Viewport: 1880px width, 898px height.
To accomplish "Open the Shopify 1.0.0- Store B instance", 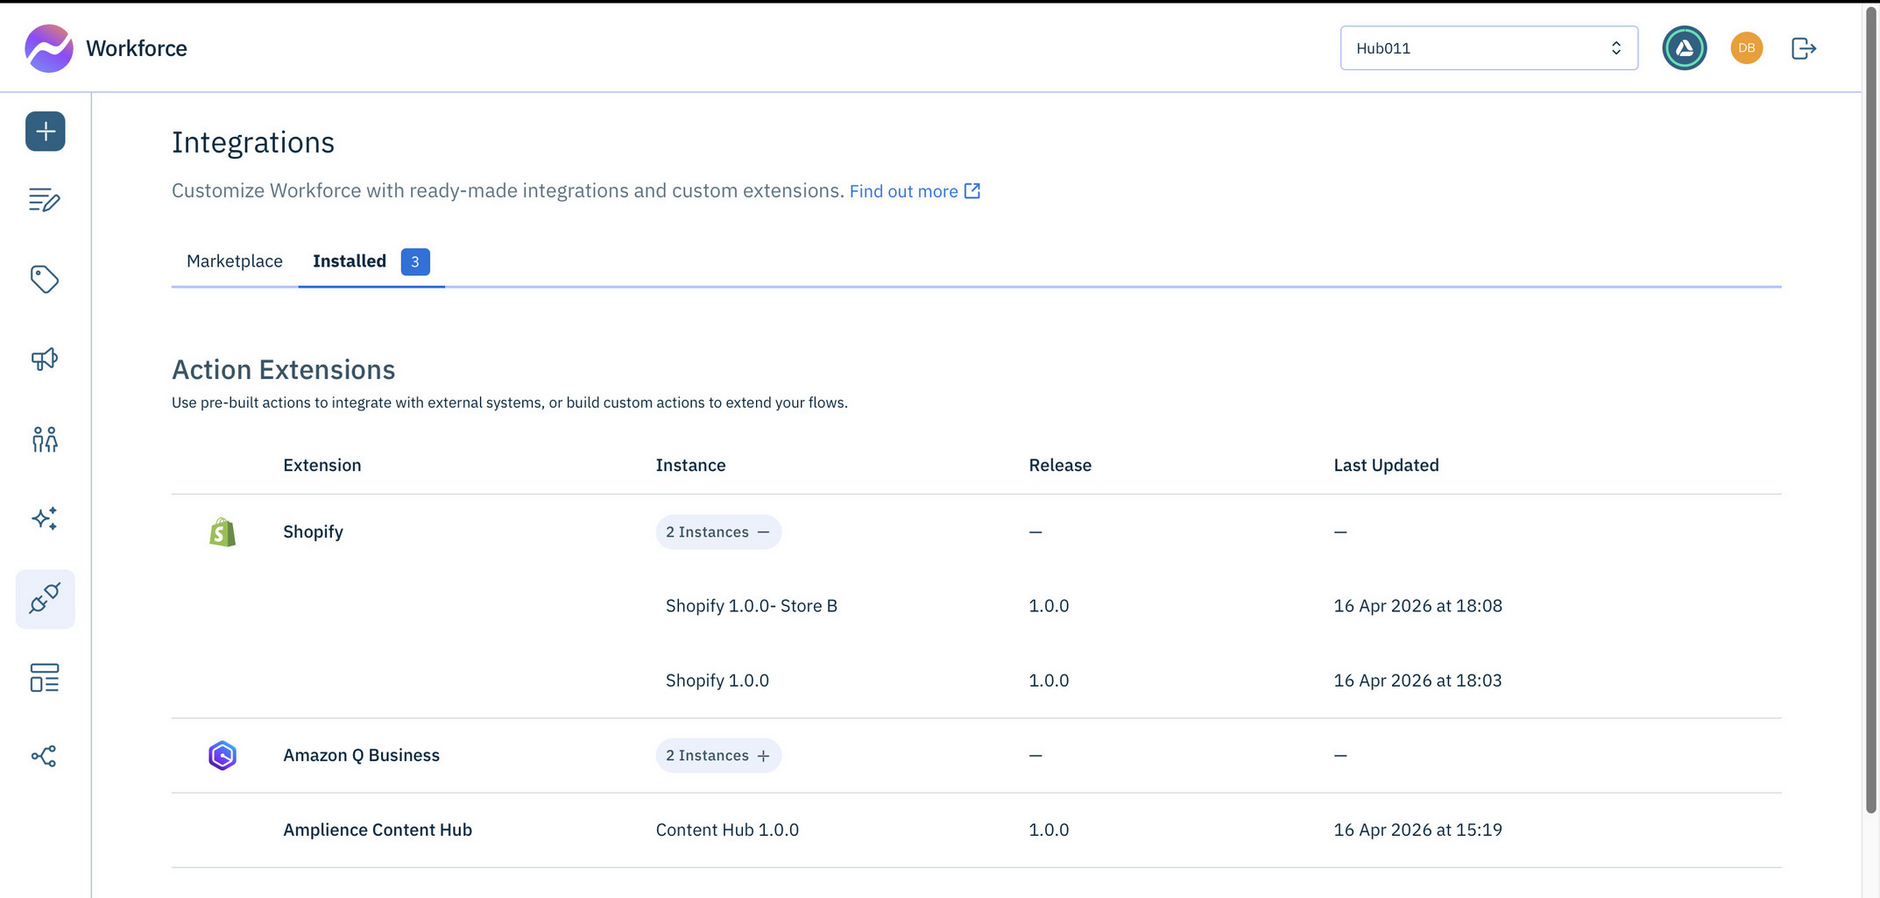I will 752,606.
